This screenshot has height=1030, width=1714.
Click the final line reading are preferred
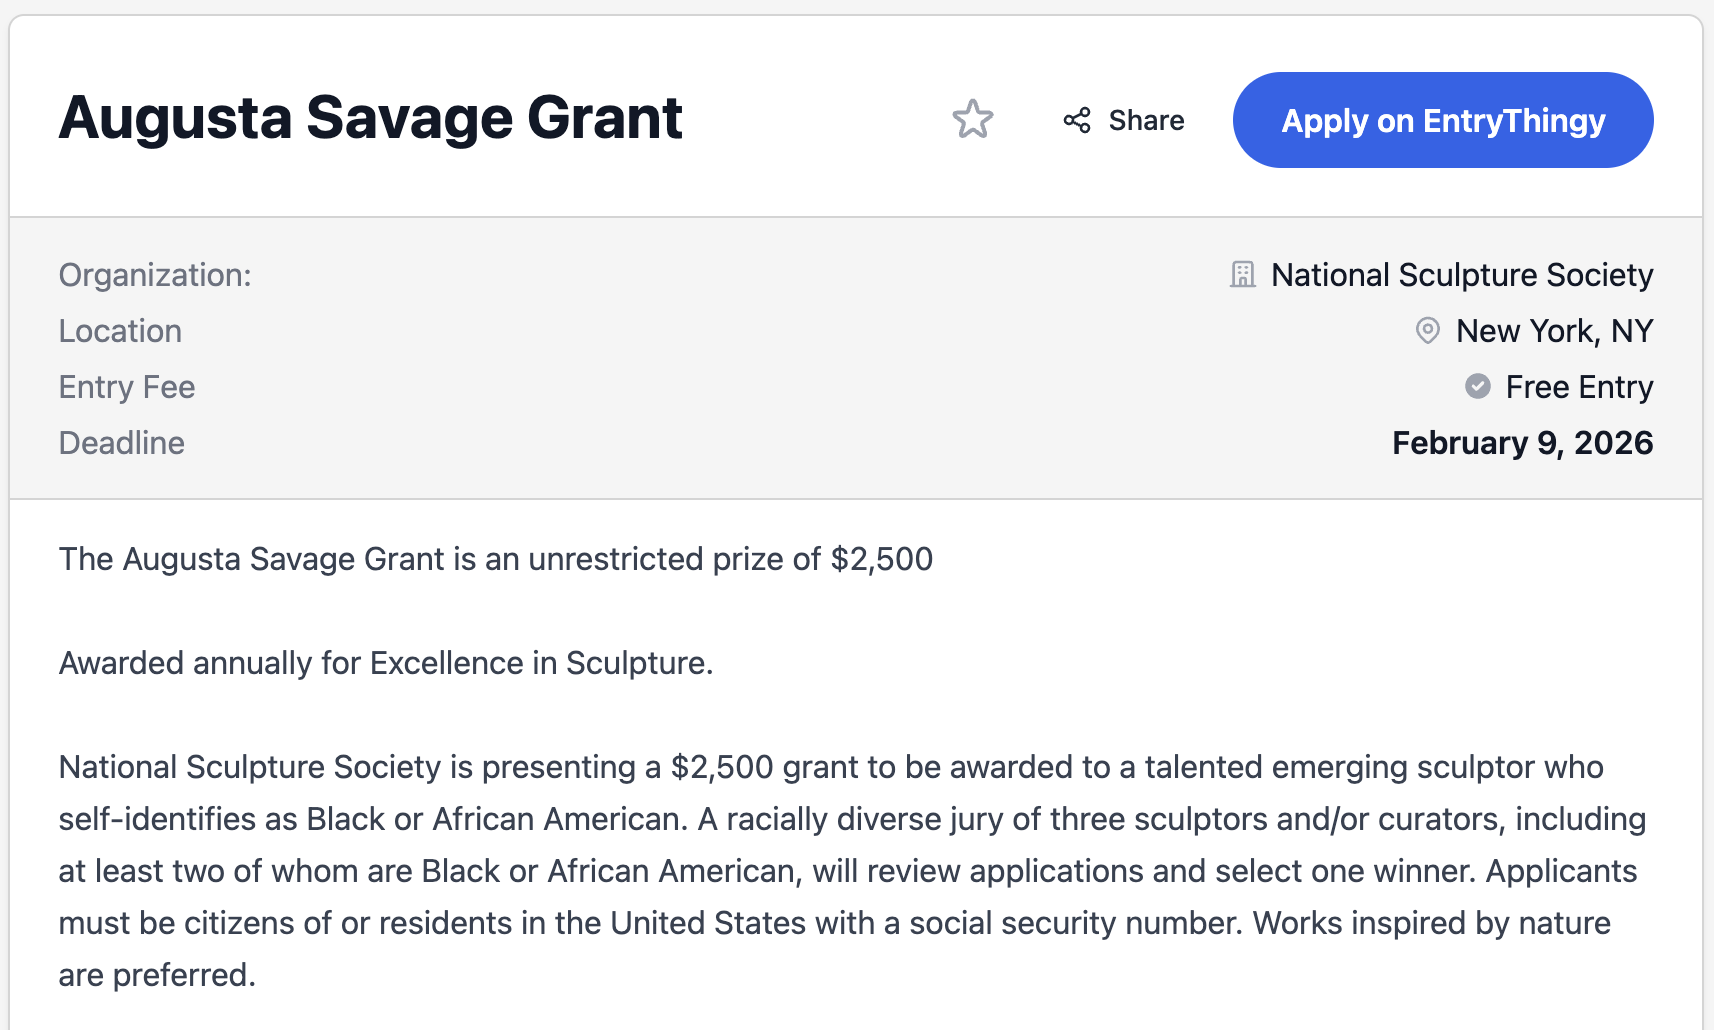[157, 975]
